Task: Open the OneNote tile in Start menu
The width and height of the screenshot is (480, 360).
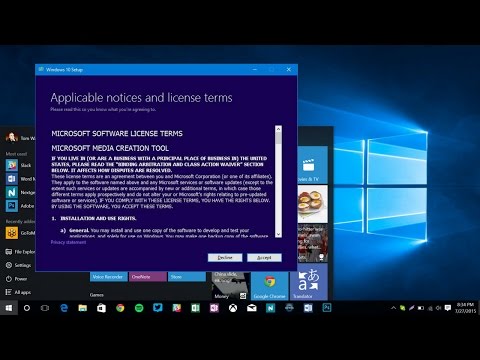Action: (148, 277)
